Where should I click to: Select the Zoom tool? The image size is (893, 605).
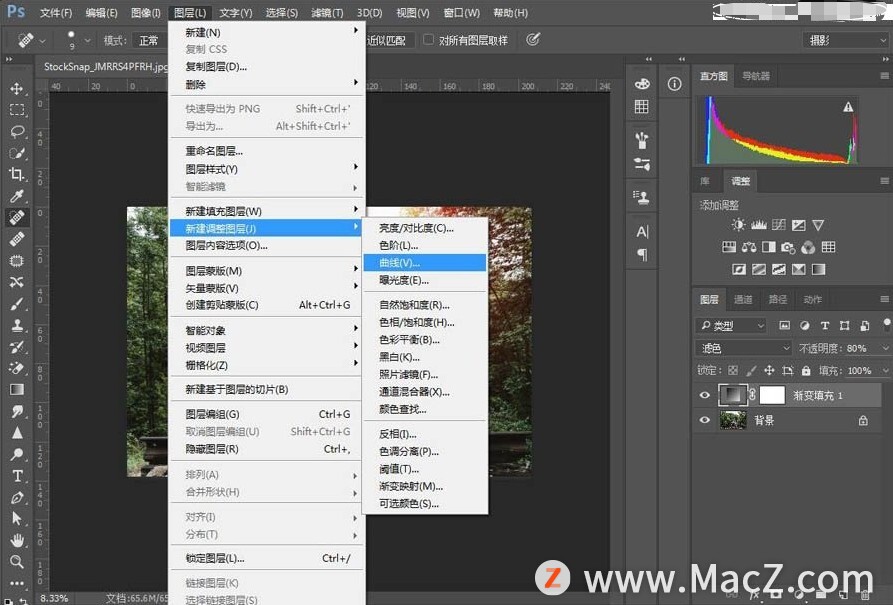[17, 562]
